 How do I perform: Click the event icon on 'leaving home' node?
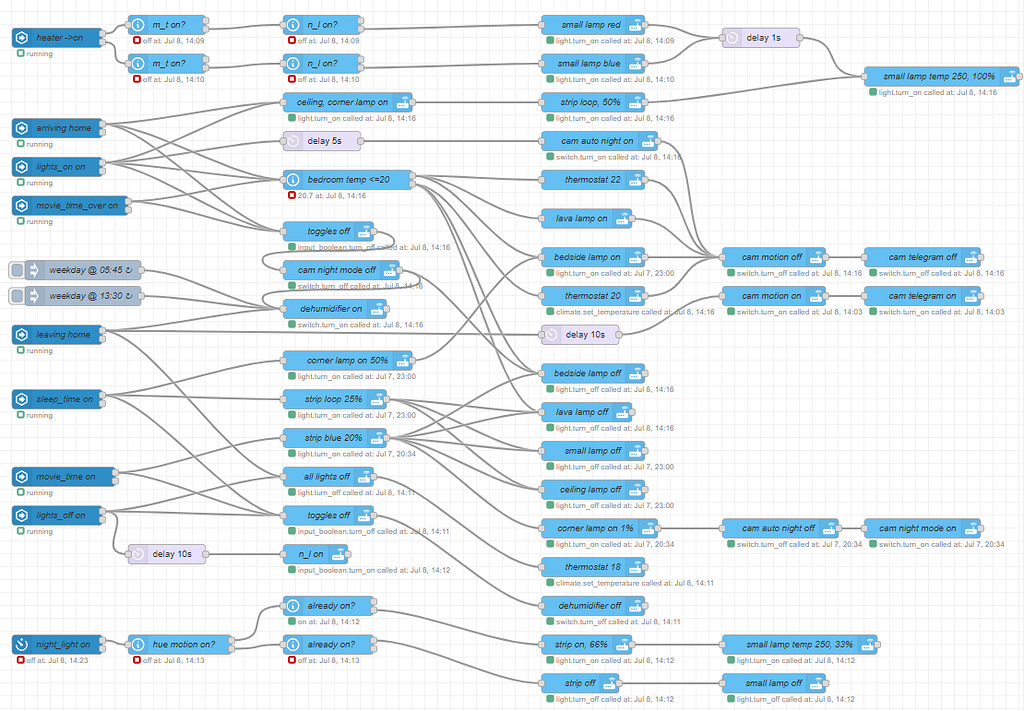point(22,334)
